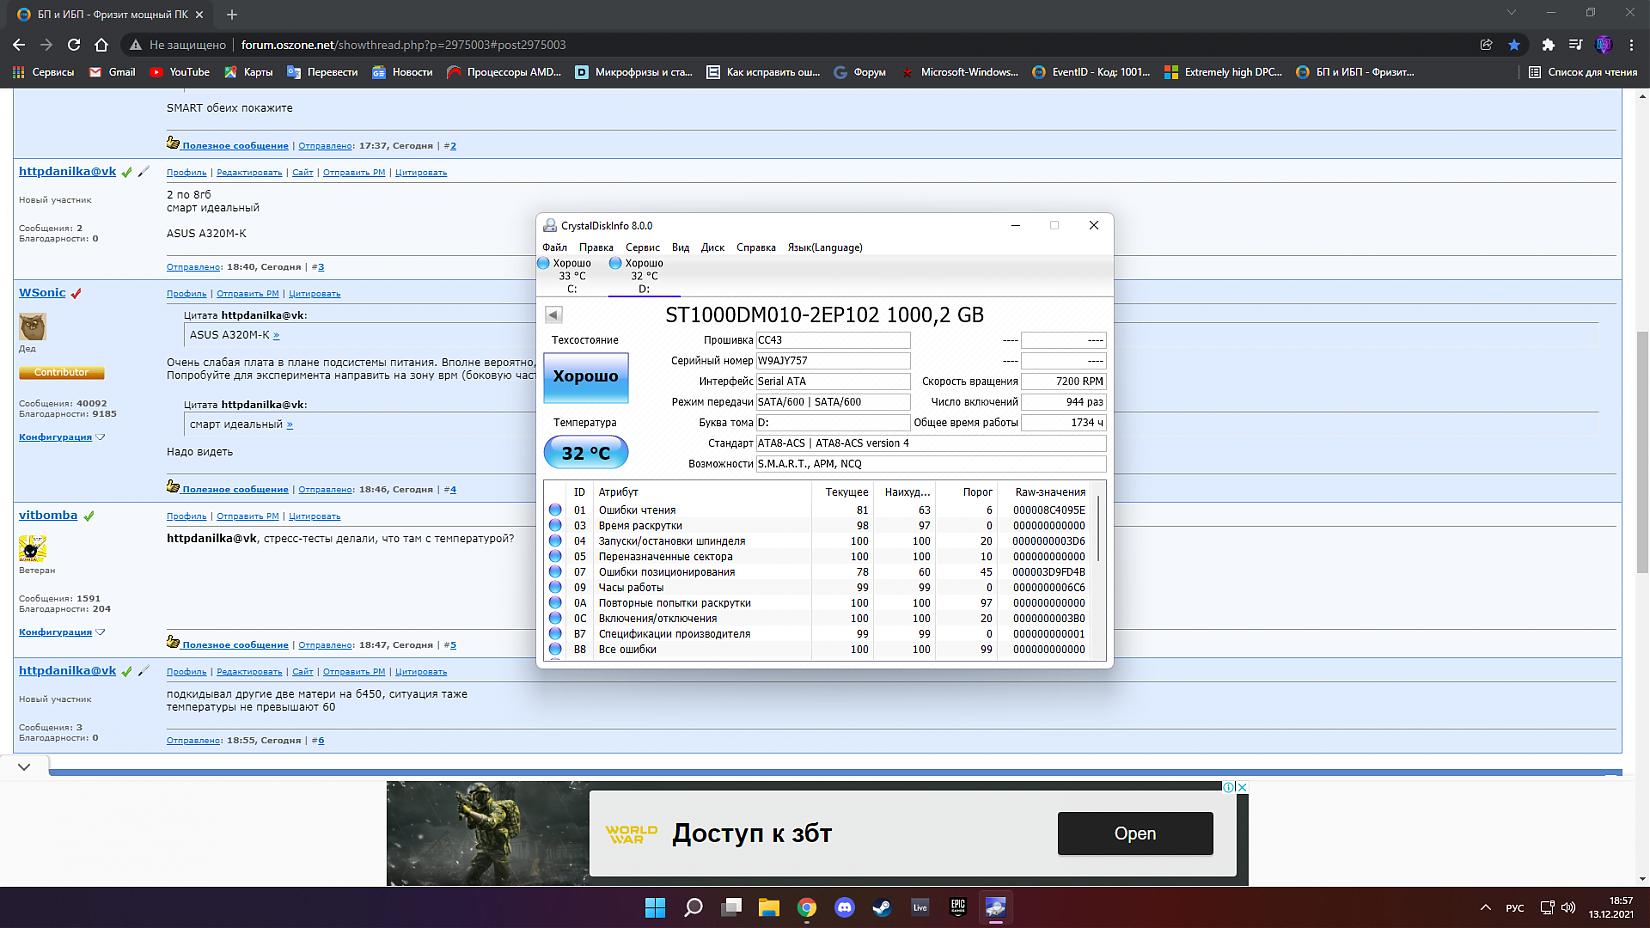
Task: Collapse the ad banner with the chevron
Action: (24, 767)
